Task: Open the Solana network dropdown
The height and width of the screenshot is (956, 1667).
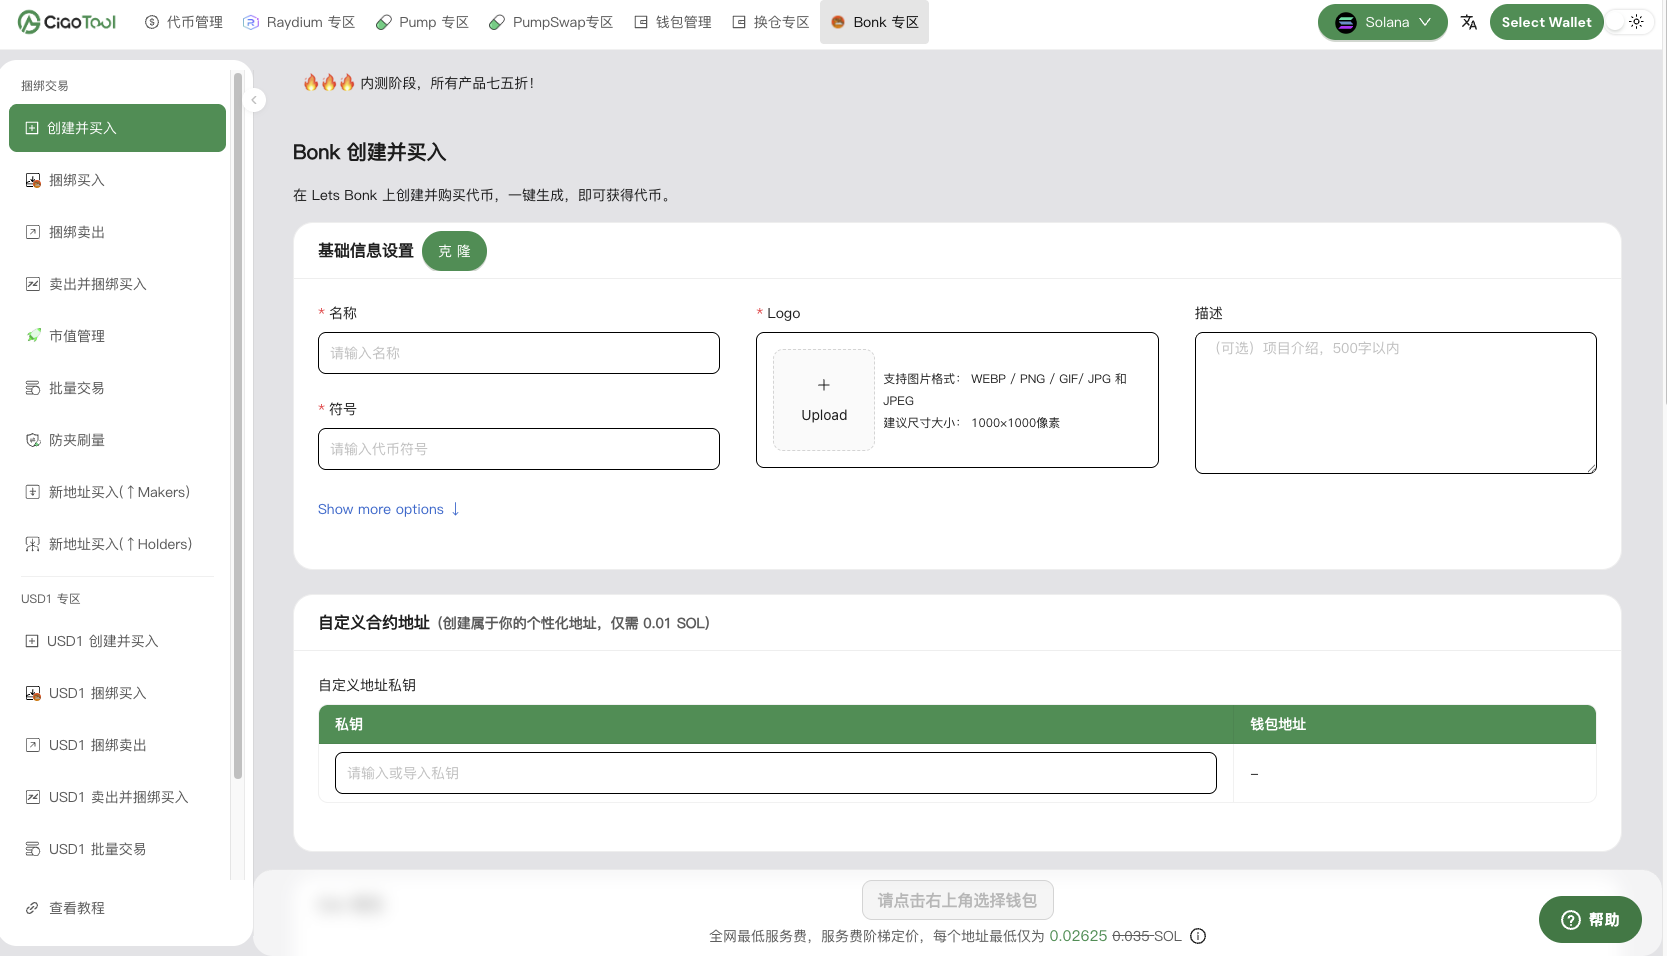Action: click(1382, 22)
